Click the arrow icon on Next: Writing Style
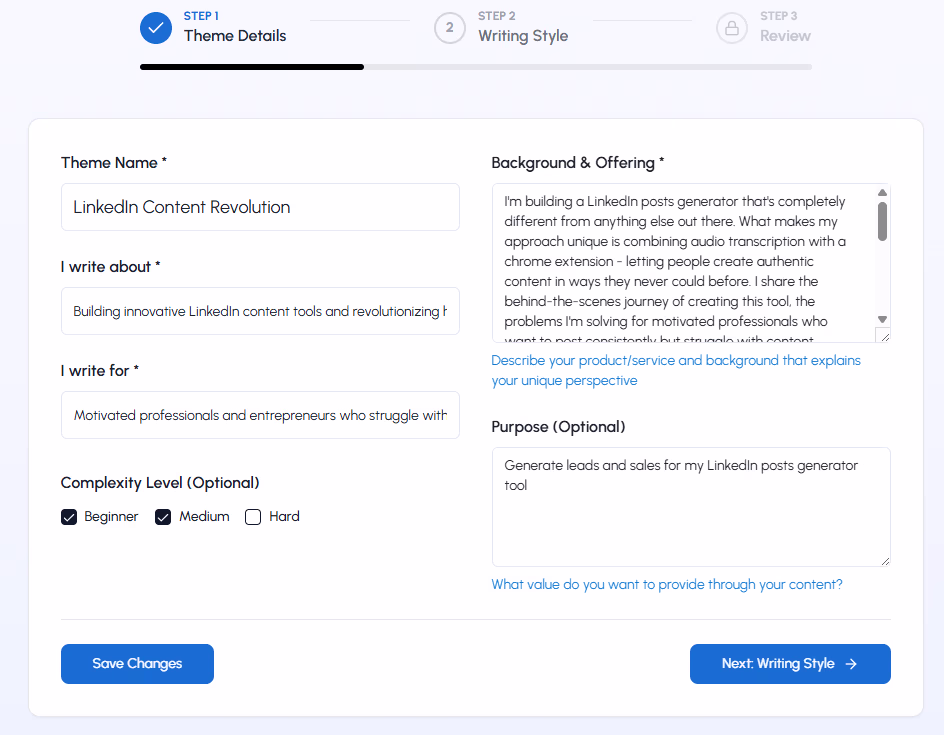Viewport: 944px width, 735px height. [x=851, y=664]
